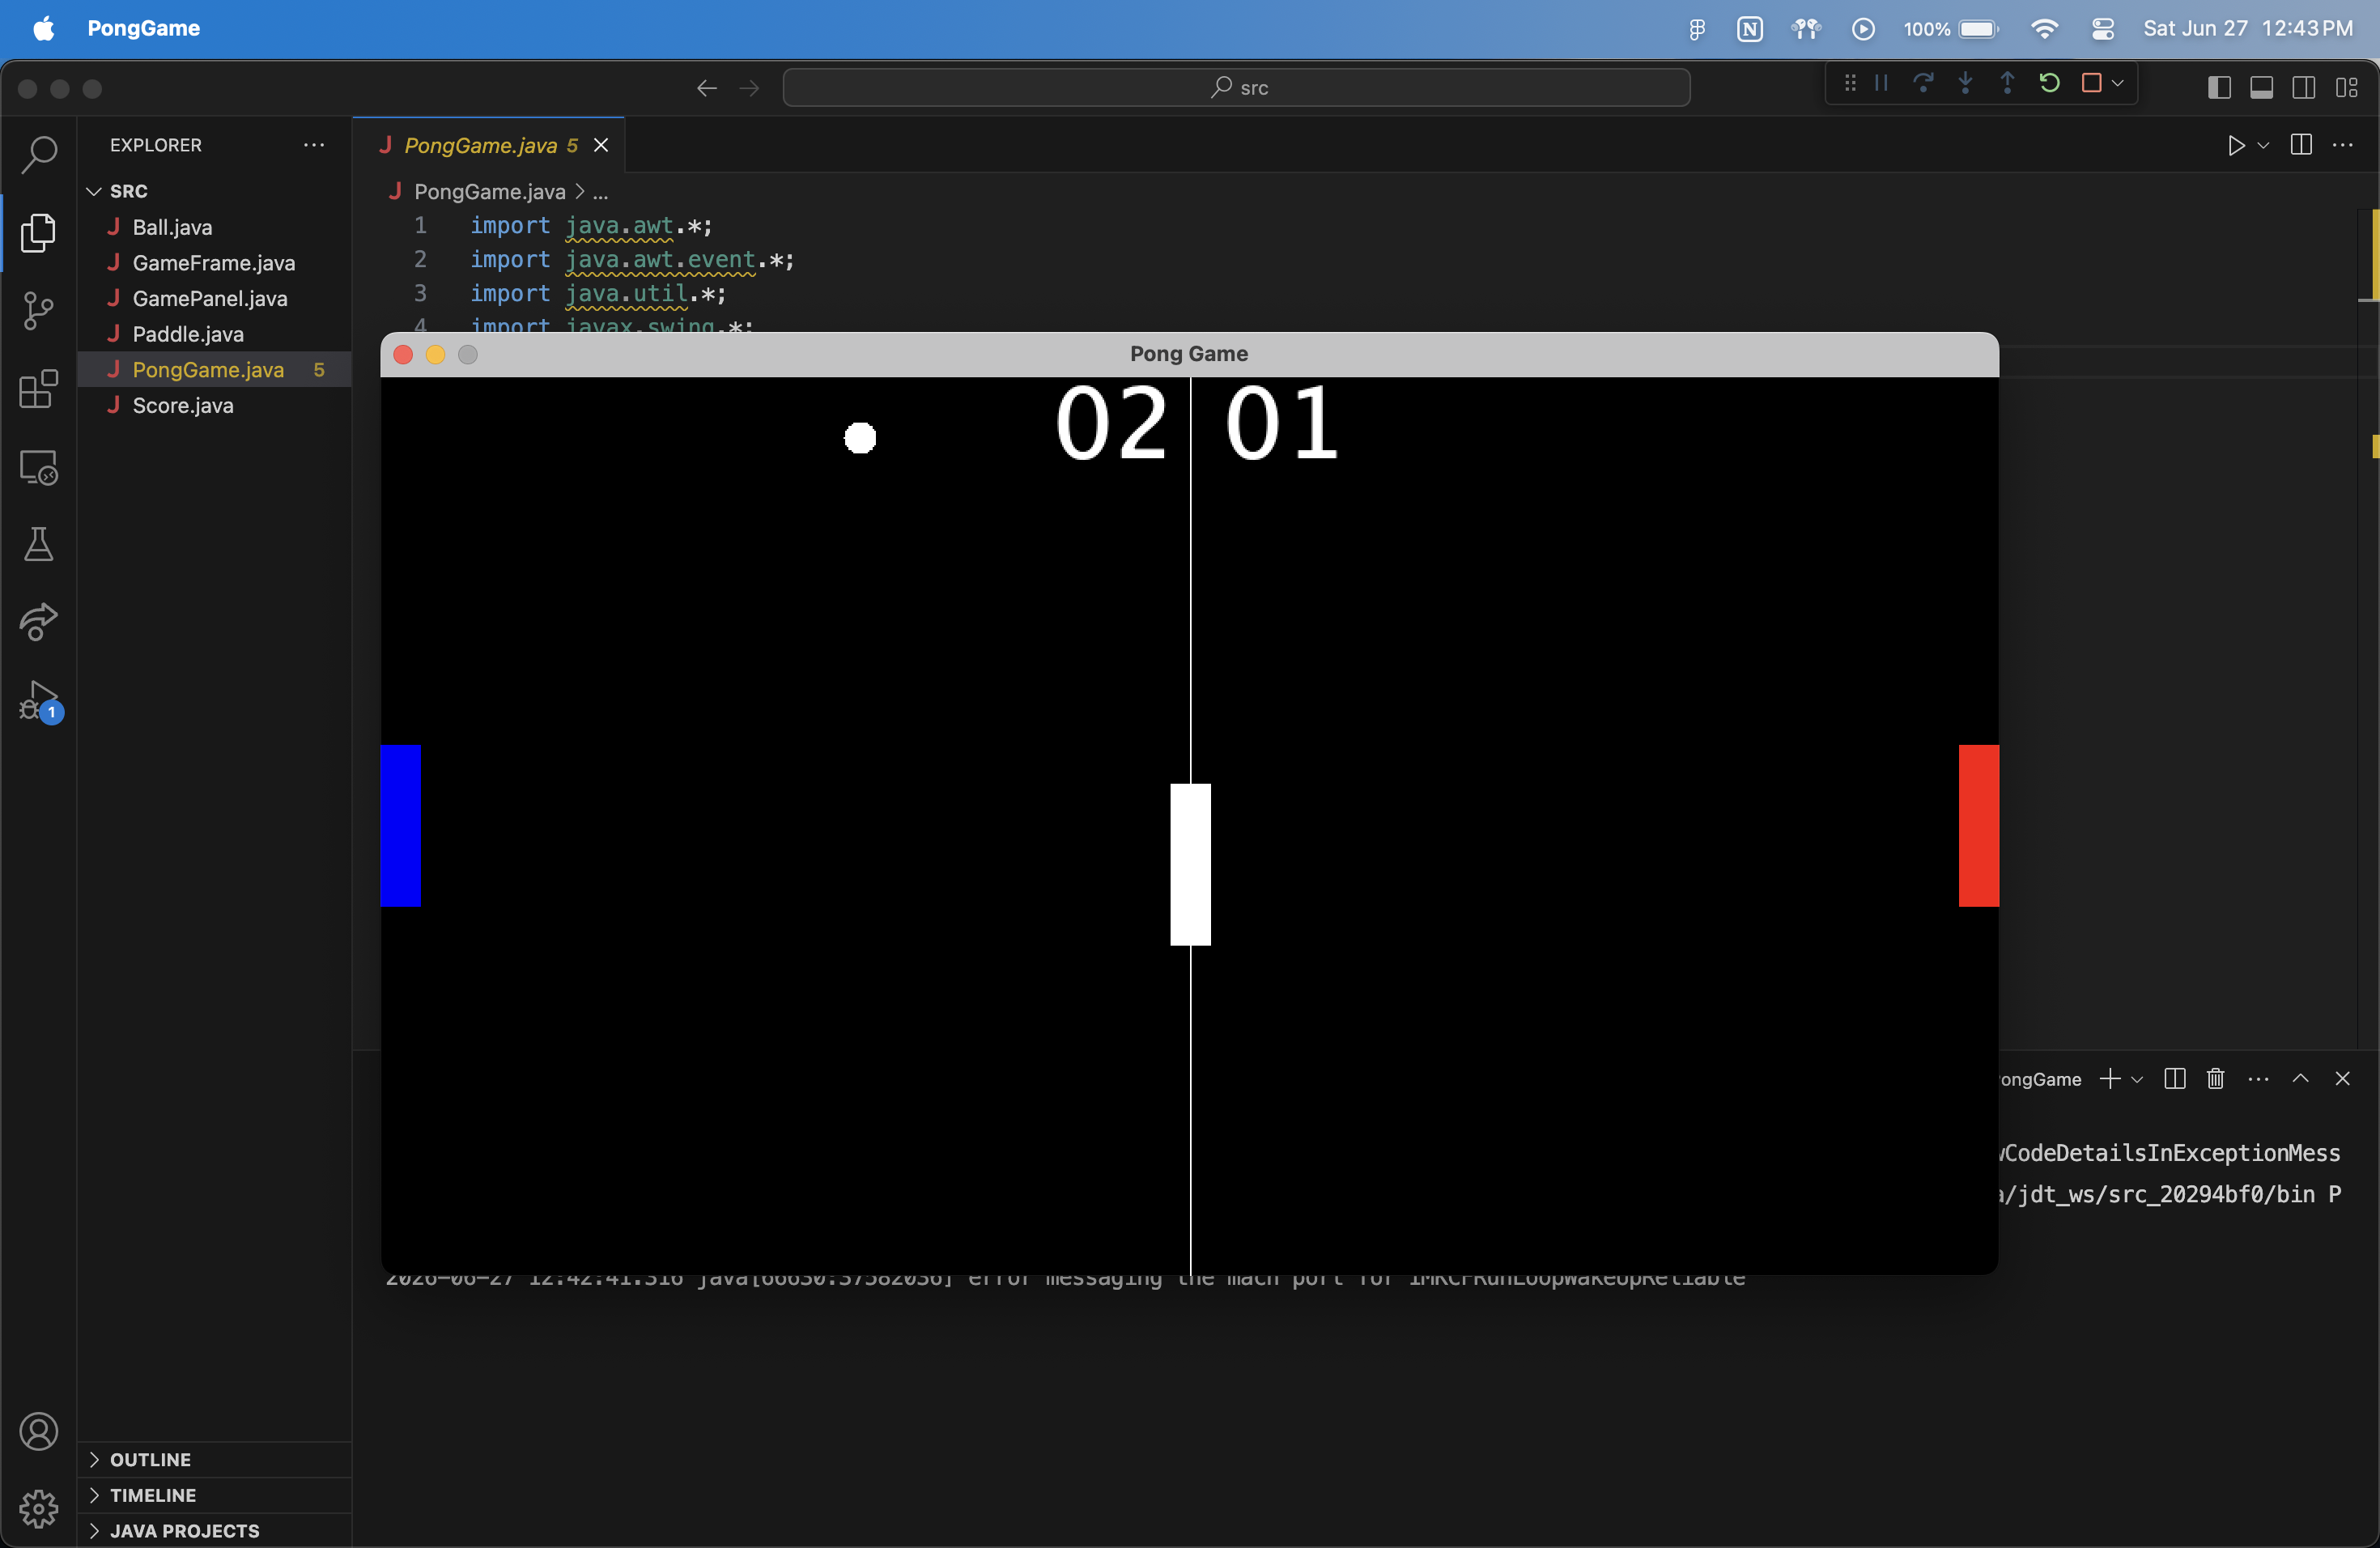Go back with the navigation arrow
Image resolution: width=2380 pixels, height=1548 pixels.
coord(707,88)
